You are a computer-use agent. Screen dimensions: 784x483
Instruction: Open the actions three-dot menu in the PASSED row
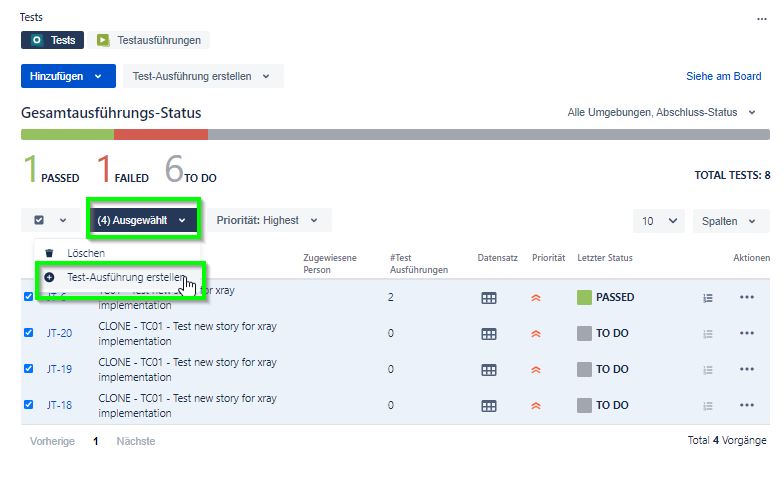[x=746, y=297]
